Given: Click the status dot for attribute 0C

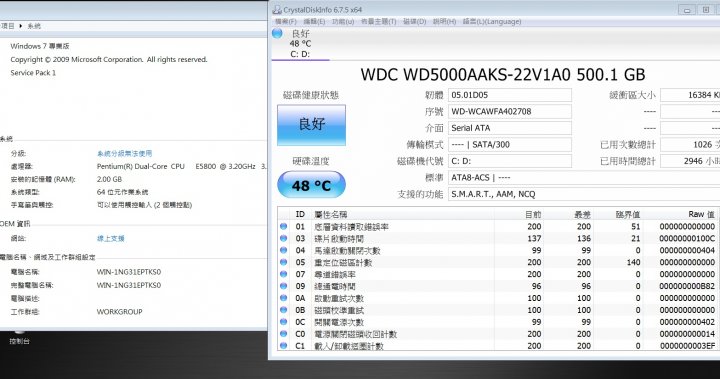Looking at the screenshot, I should (283, 322).
